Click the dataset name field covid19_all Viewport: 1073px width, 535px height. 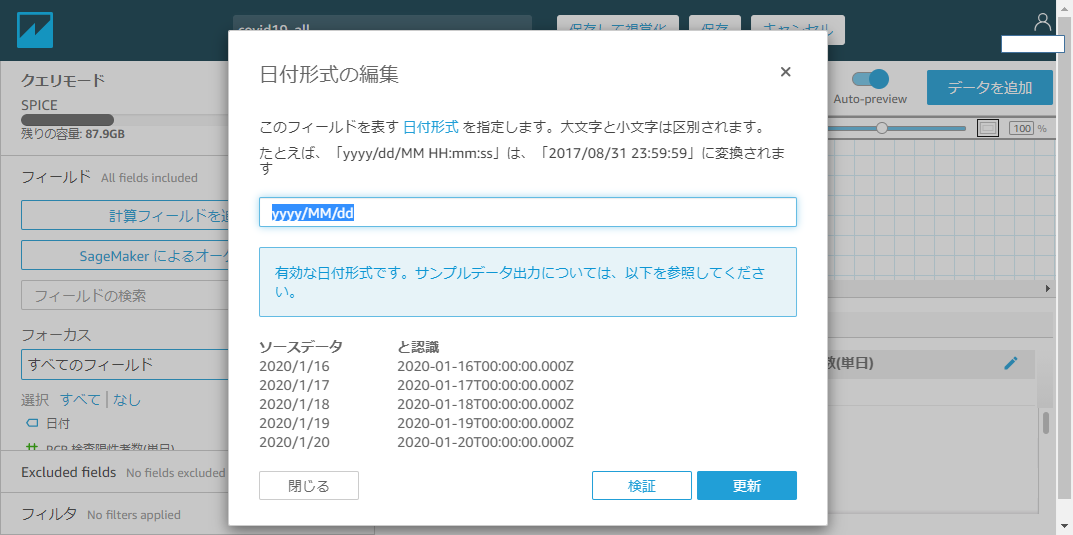click(382, 23)
